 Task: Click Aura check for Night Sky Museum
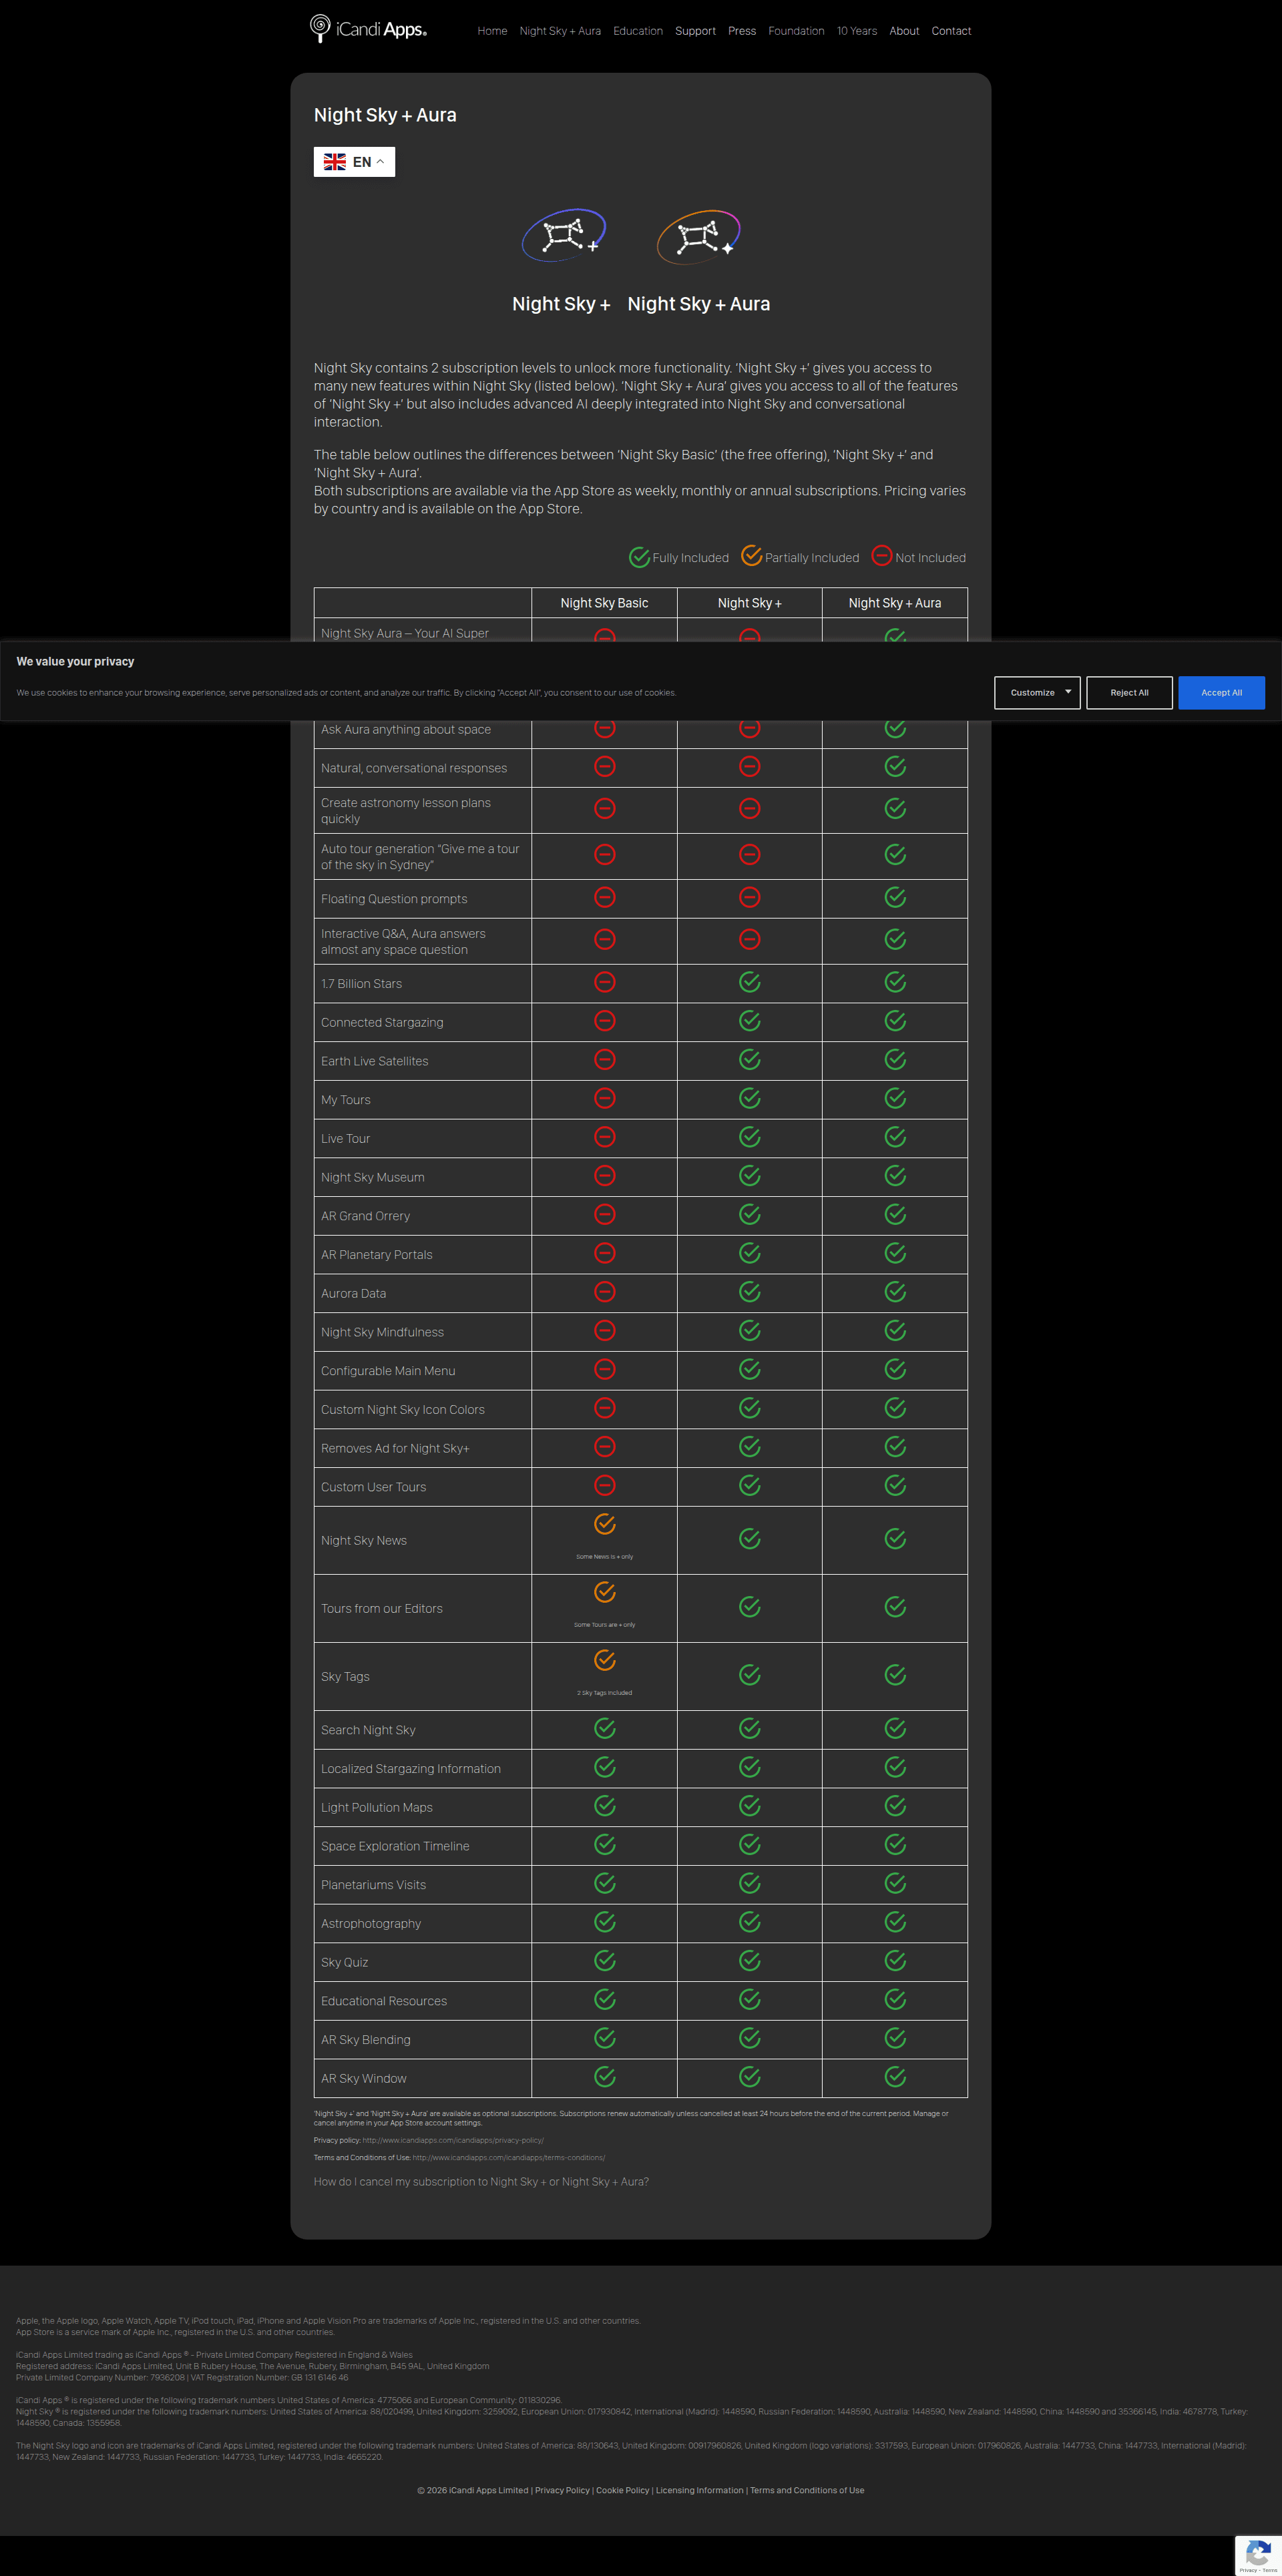[x=896, y=1176]
